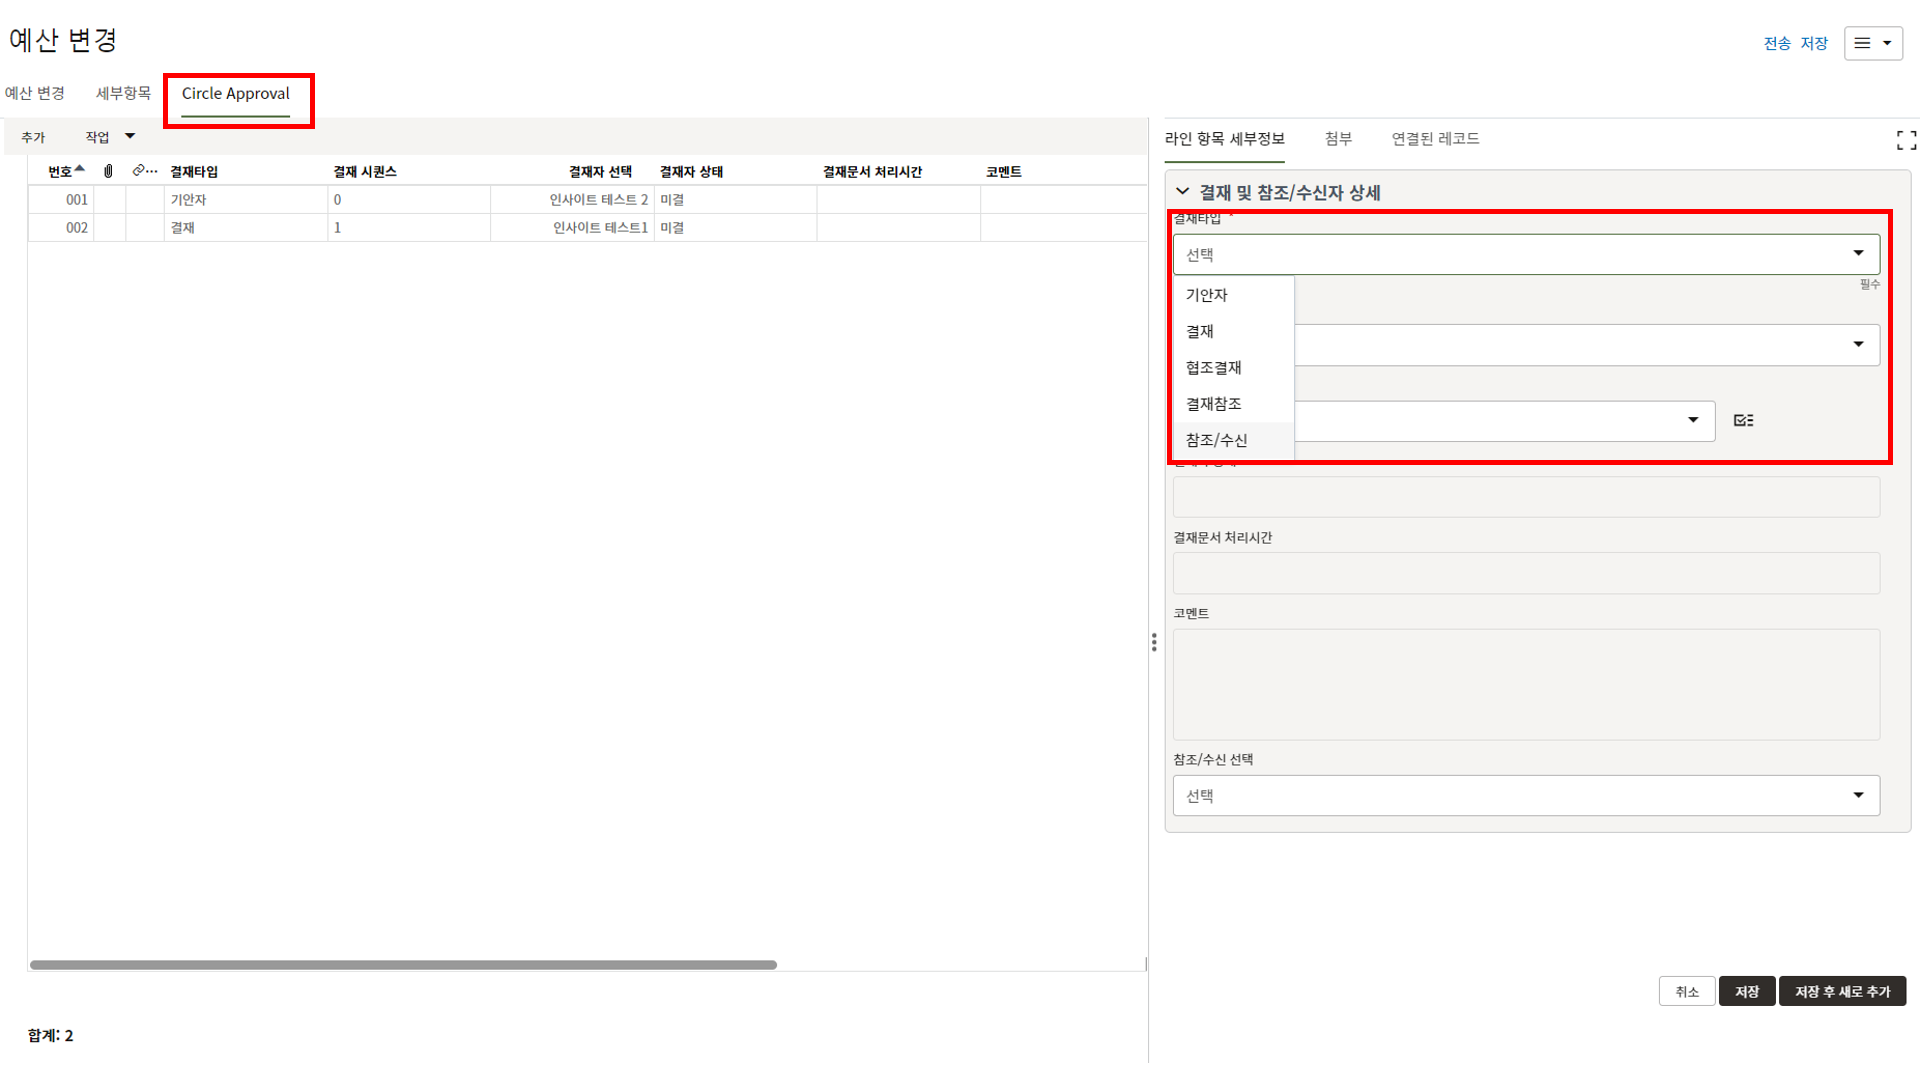The image size is (1920, 1080).
Task: Click the 전송 link at top
Action: (1776, 43)
